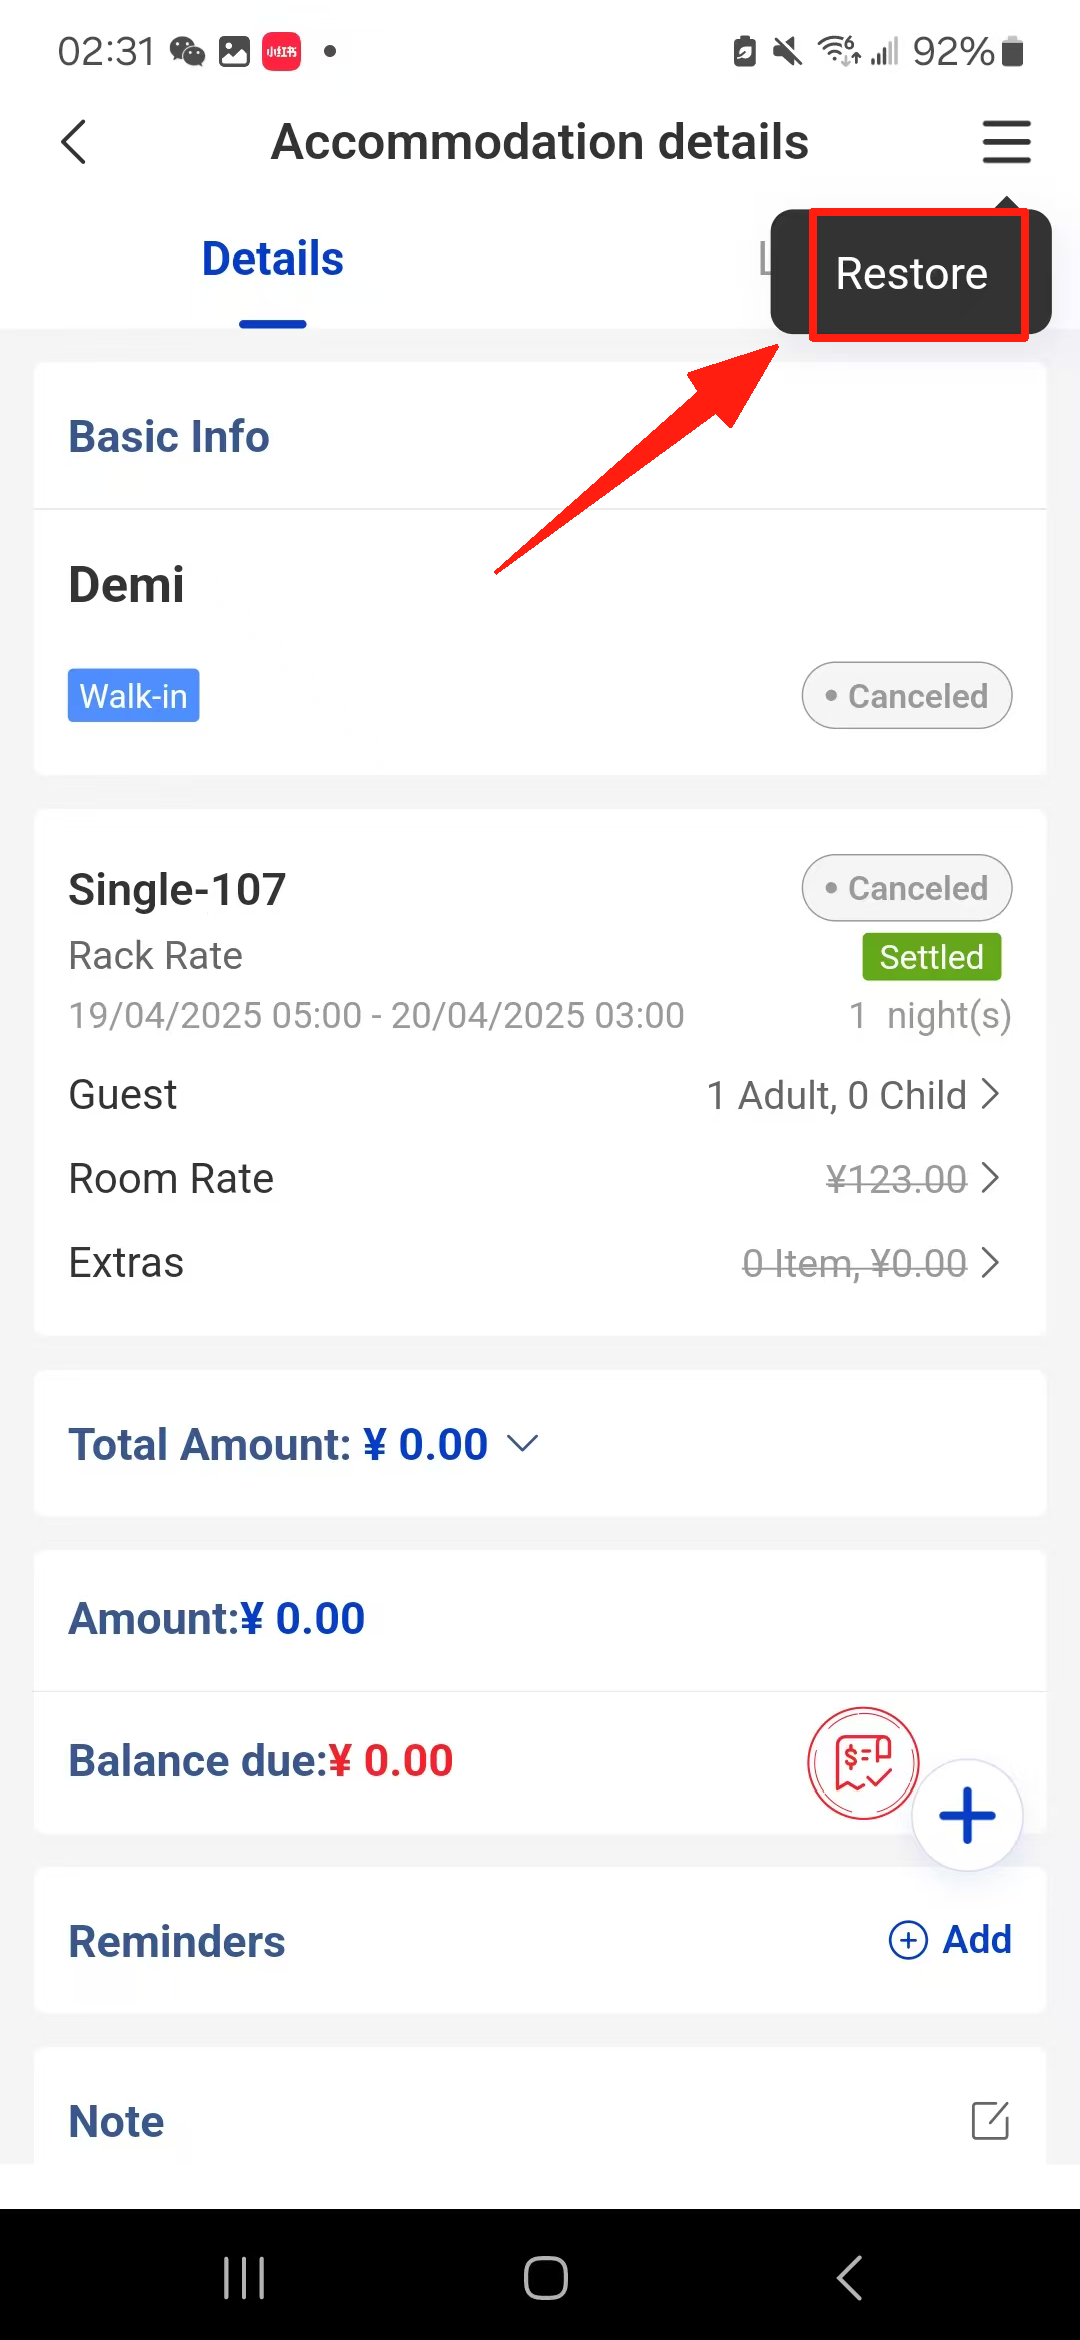Tap the back arrow in header

(75, 142)
